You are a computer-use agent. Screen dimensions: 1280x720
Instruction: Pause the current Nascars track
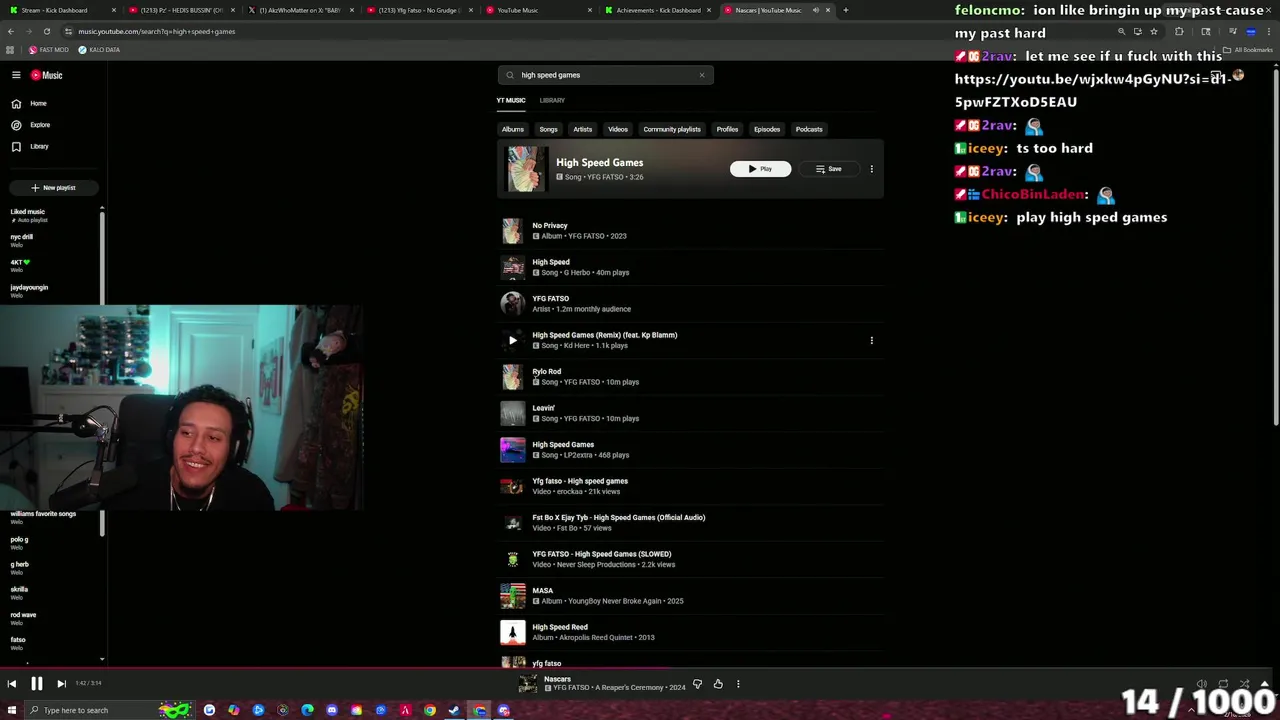[36, 684]
